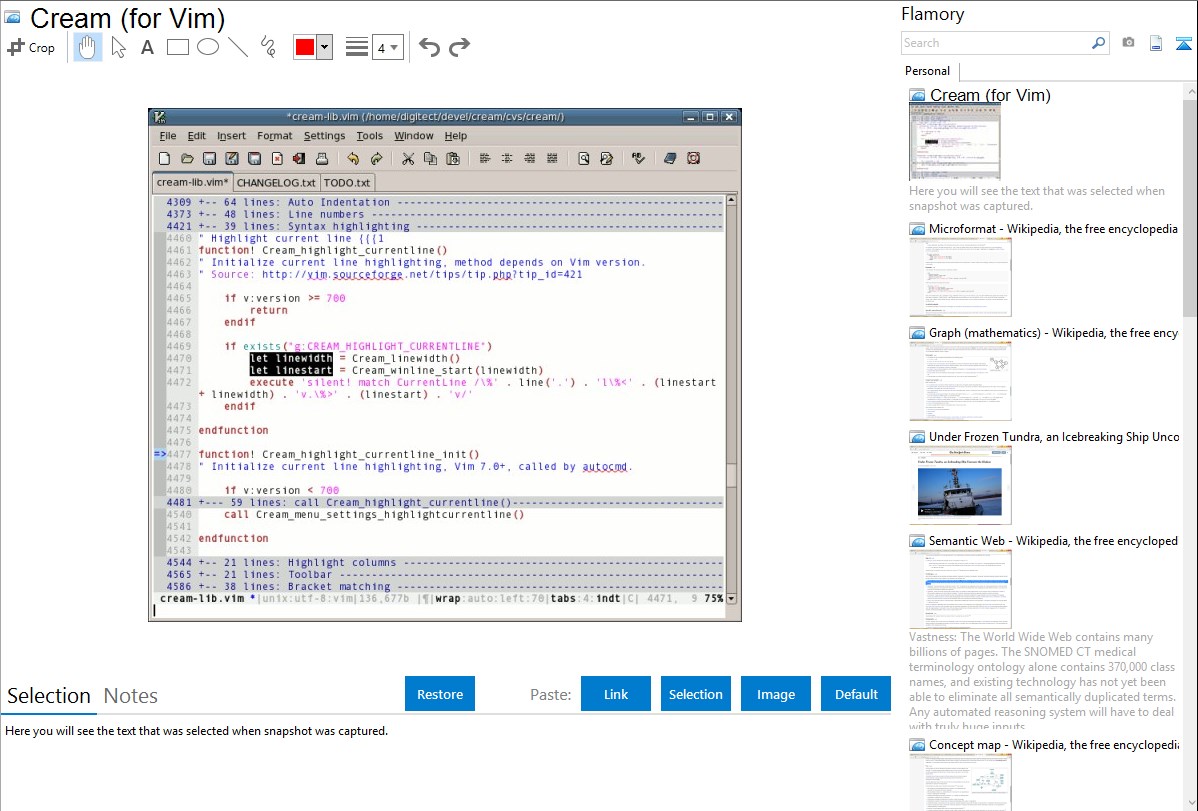Open the Format menu in Cream window
1198x811 pixels.
(275, 136)
